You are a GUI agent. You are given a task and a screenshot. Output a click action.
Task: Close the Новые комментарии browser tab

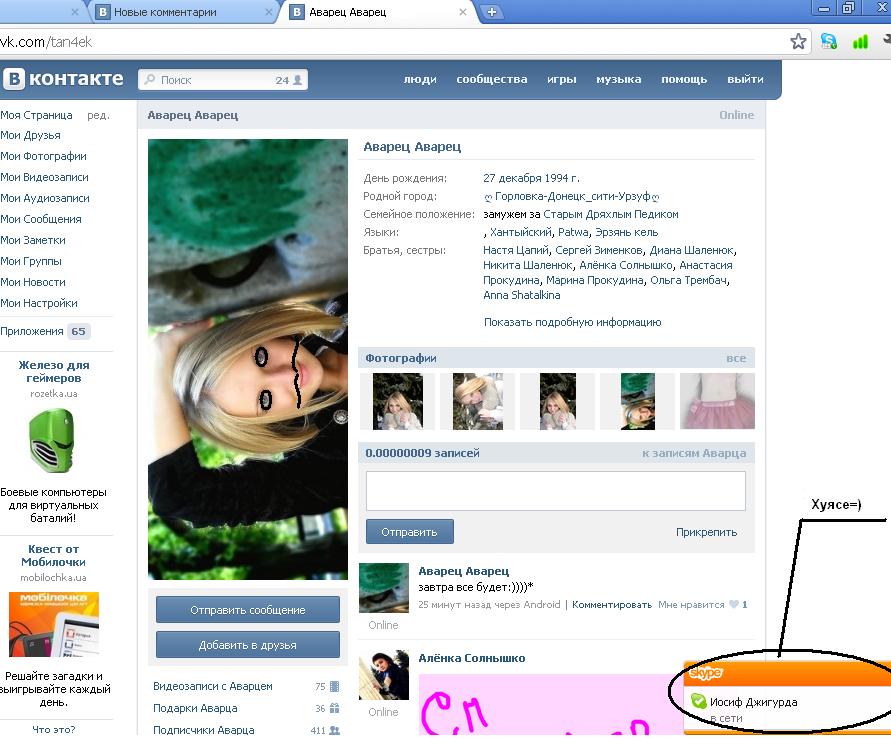(268, 12)
